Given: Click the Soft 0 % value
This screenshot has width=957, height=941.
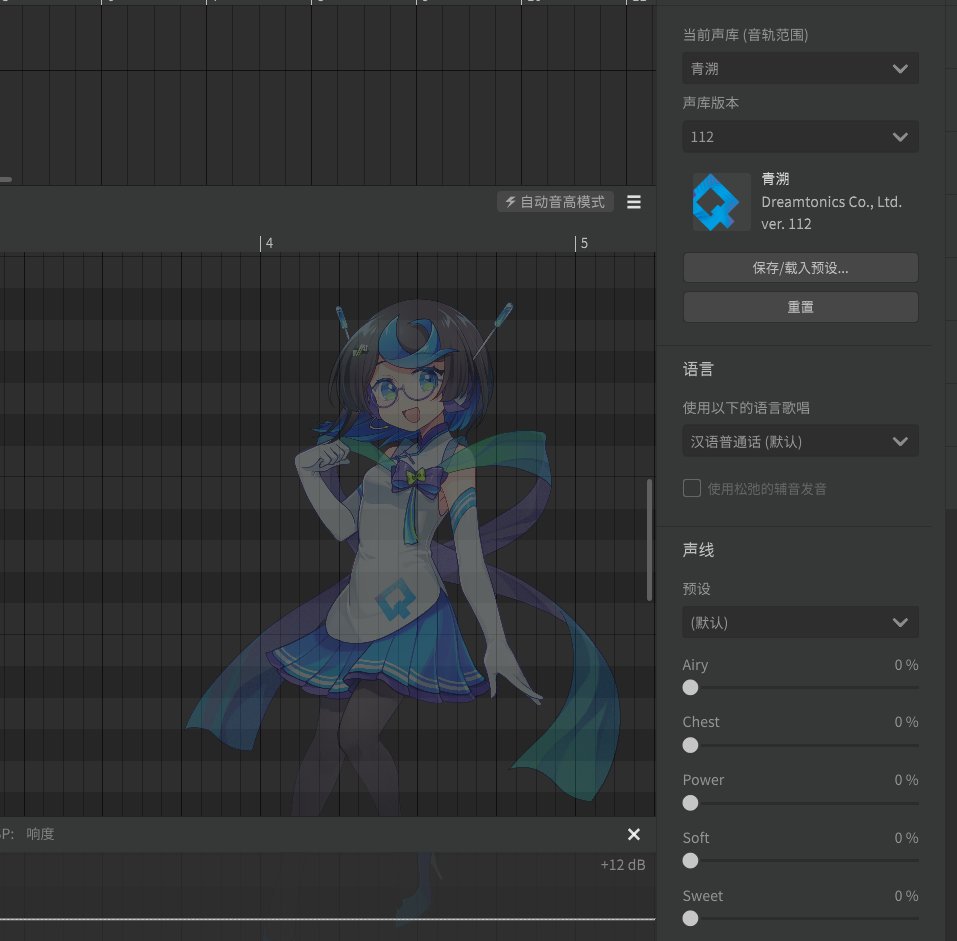Looking at the screenshot, I should pos(906,838).
